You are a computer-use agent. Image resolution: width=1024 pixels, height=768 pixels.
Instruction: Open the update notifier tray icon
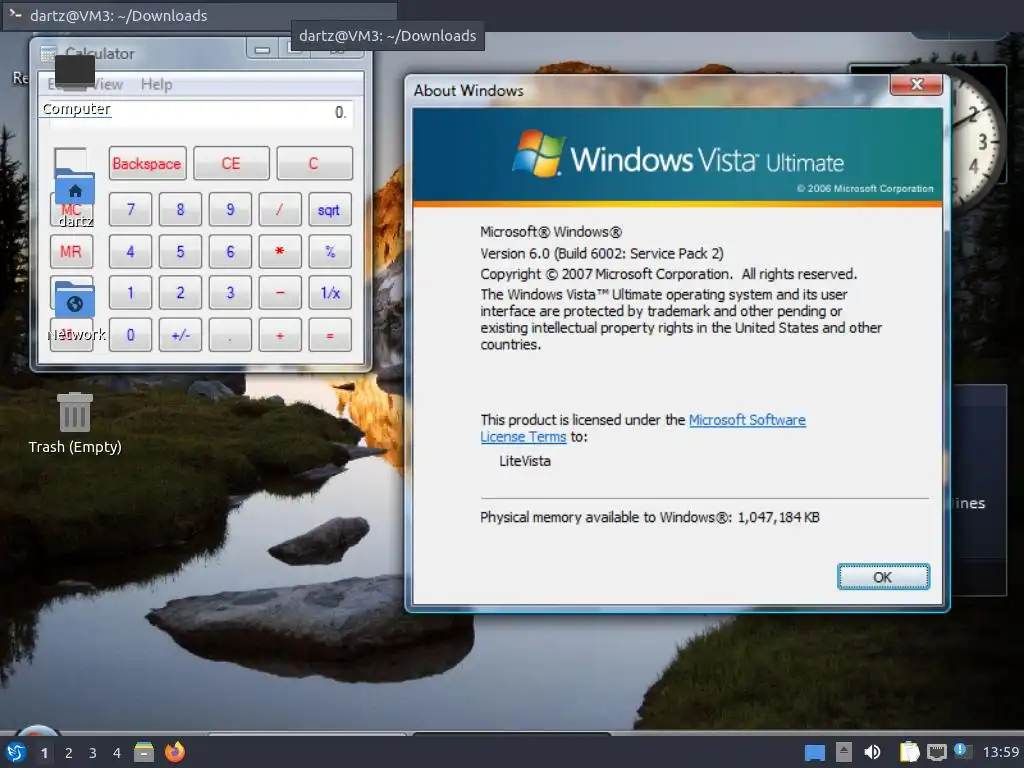pos(963,751)
